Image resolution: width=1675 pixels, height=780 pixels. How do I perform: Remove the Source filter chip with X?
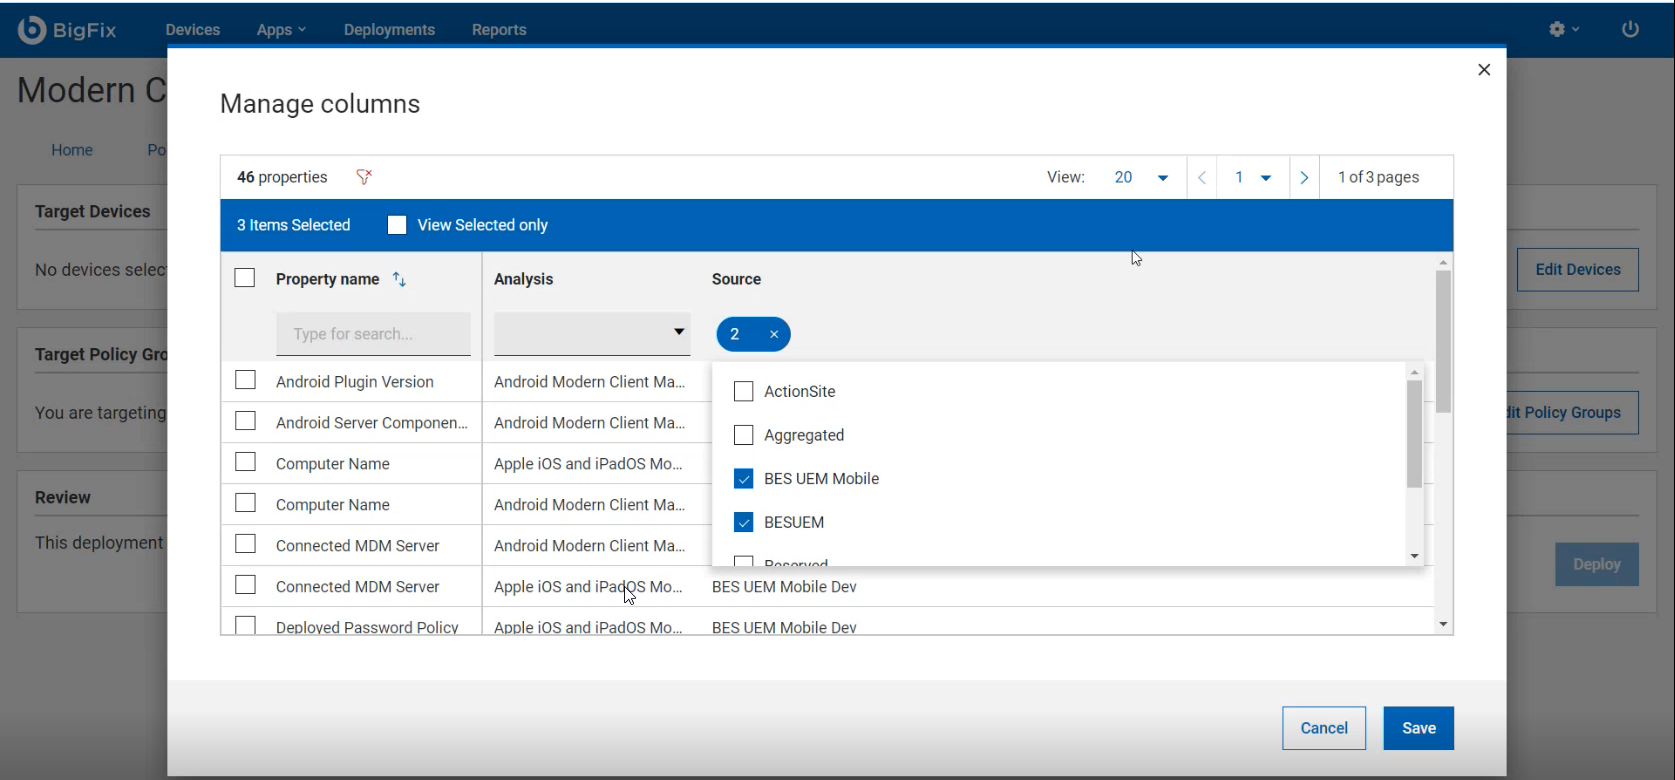[x=774, y=335]
